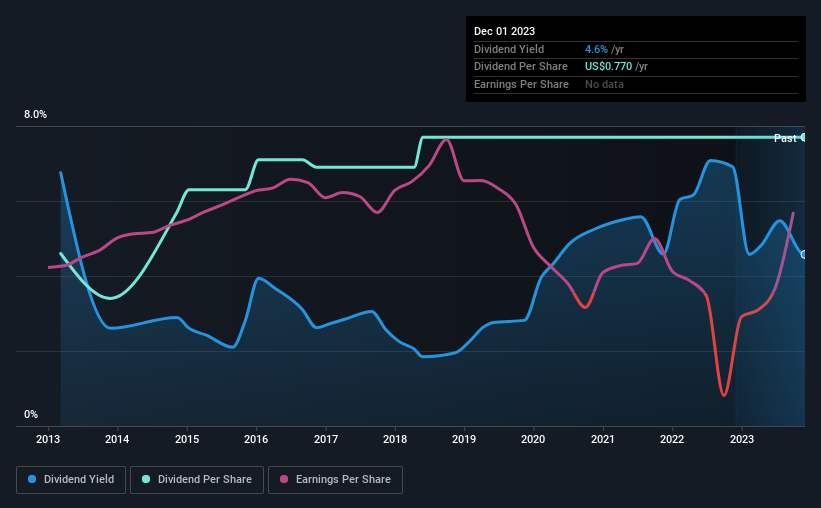Screen dimensions: 821x508
Task: Select the 2023 x-axis label
Action: (741, 439)
